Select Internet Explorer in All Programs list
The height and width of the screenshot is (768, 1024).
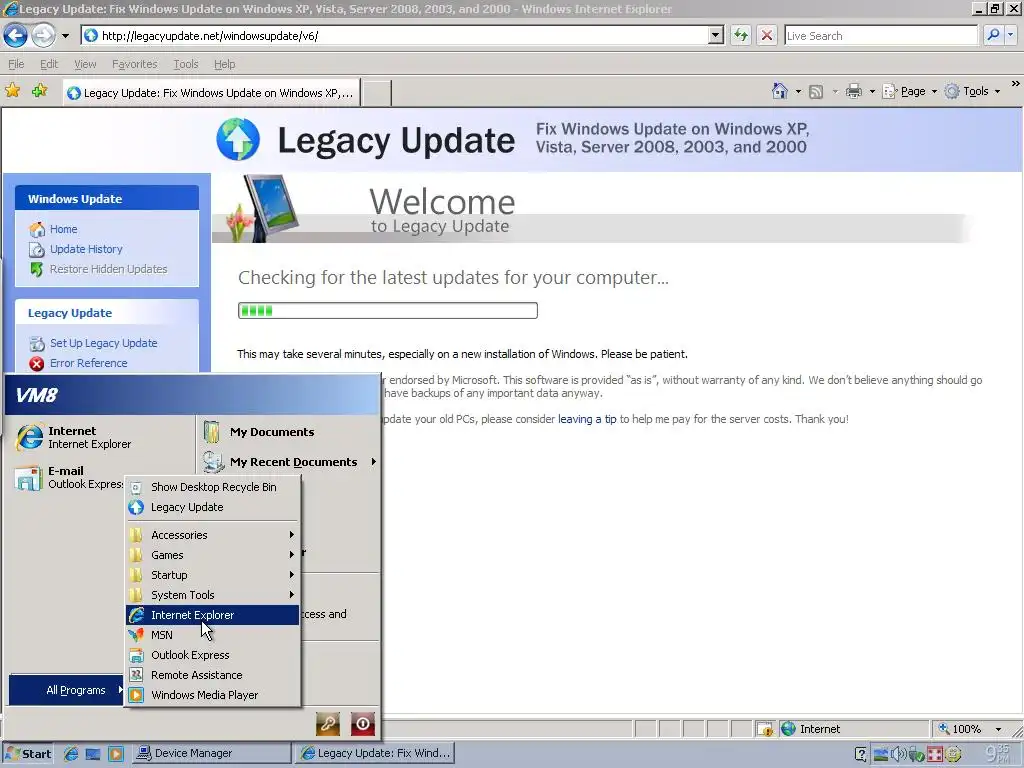coord(213,615)
